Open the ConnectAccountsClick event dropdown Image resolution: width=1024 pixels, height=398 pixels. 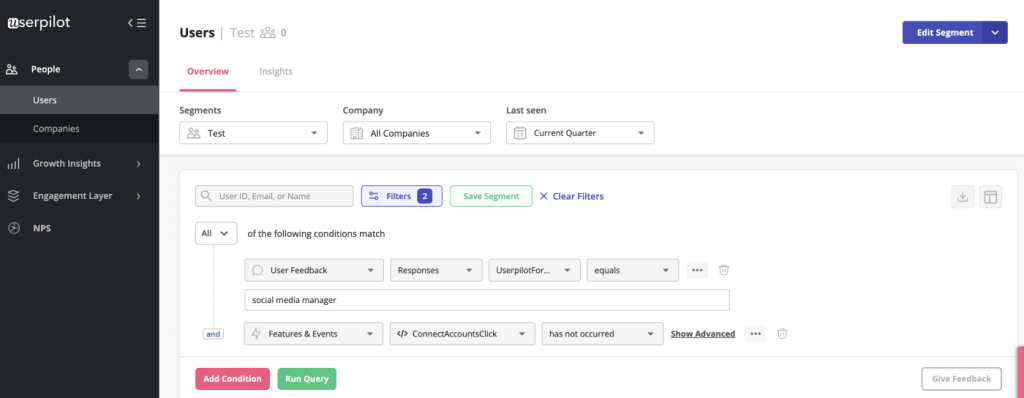462,333
